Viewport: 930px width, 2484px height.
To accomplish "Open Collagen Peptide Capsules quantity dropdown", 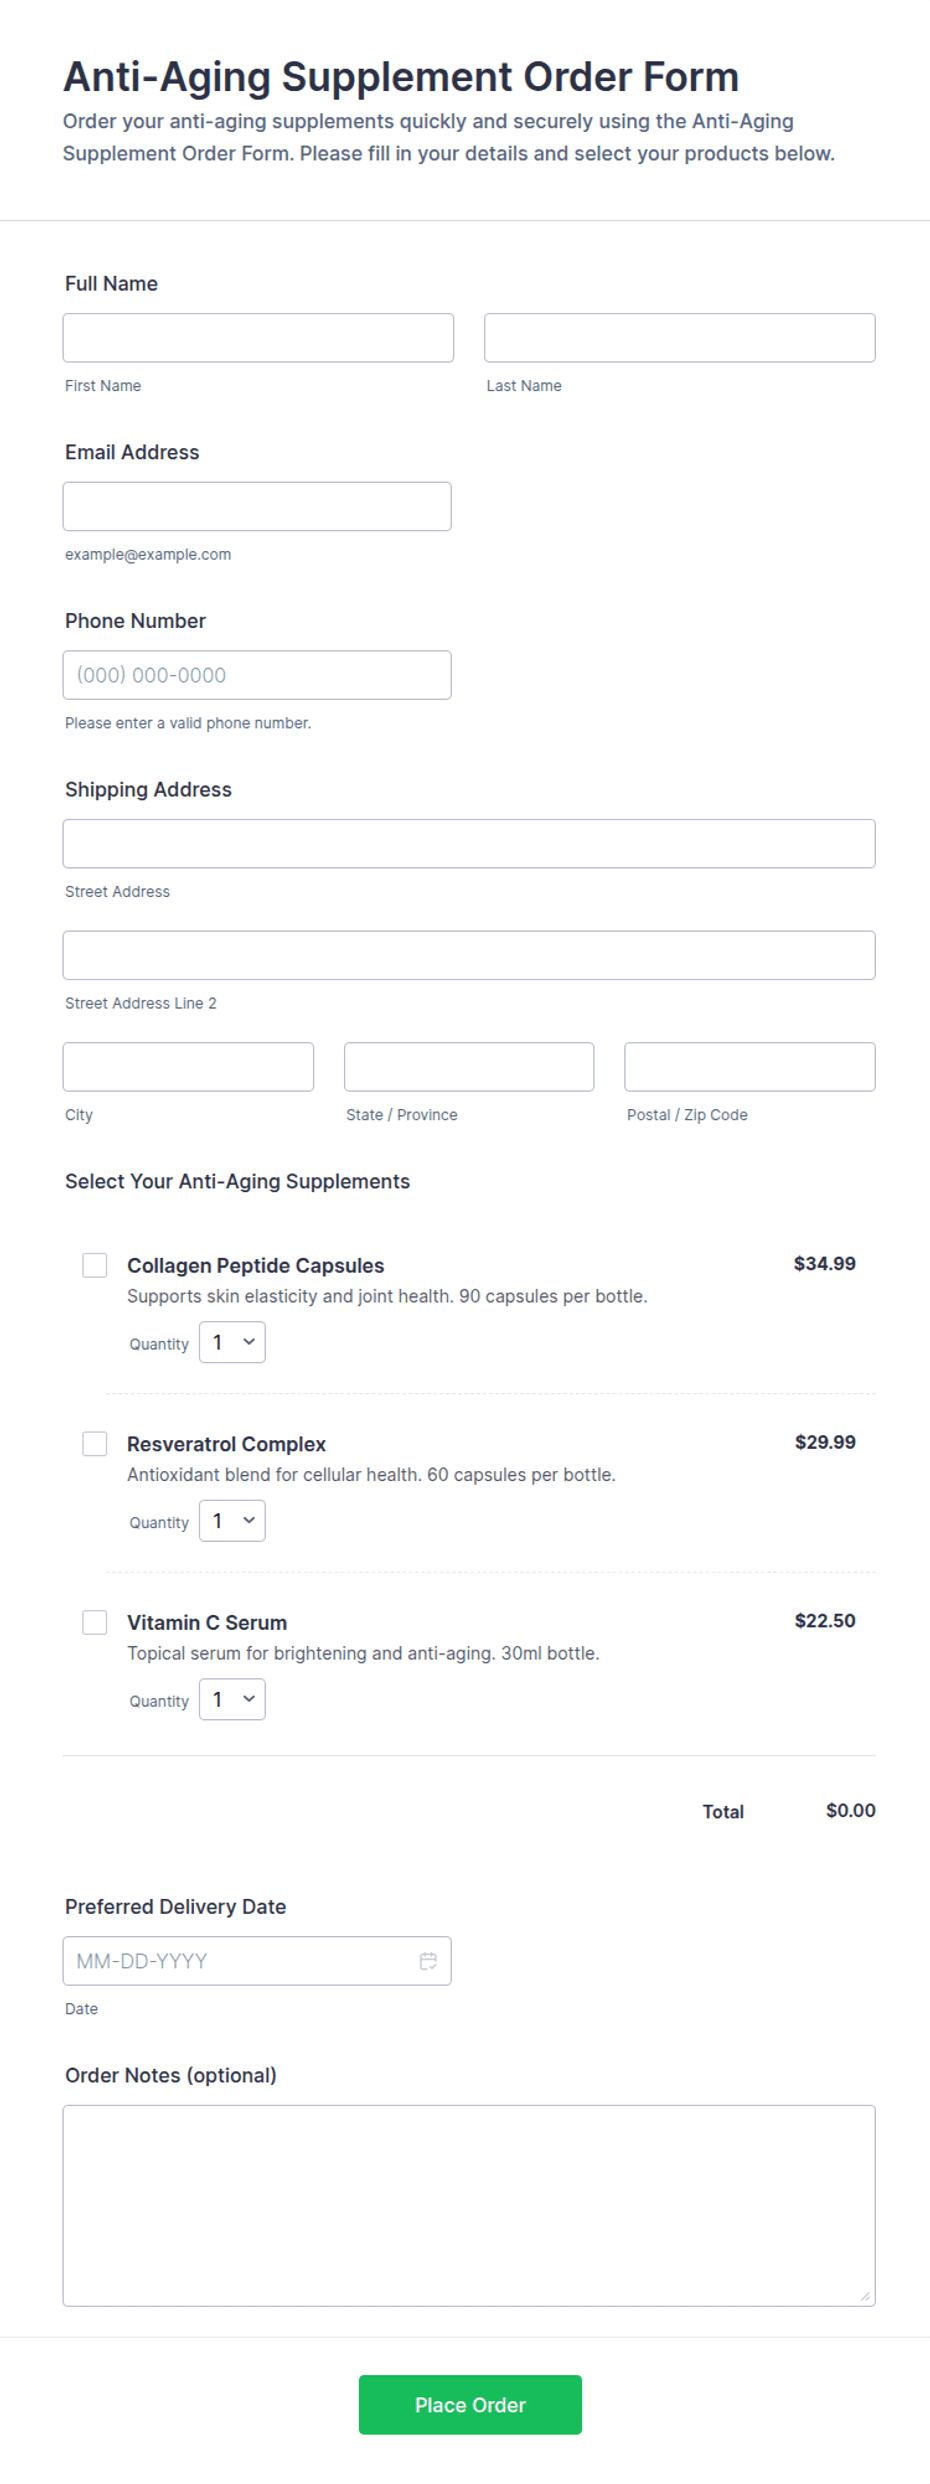I will point(232,1342).
